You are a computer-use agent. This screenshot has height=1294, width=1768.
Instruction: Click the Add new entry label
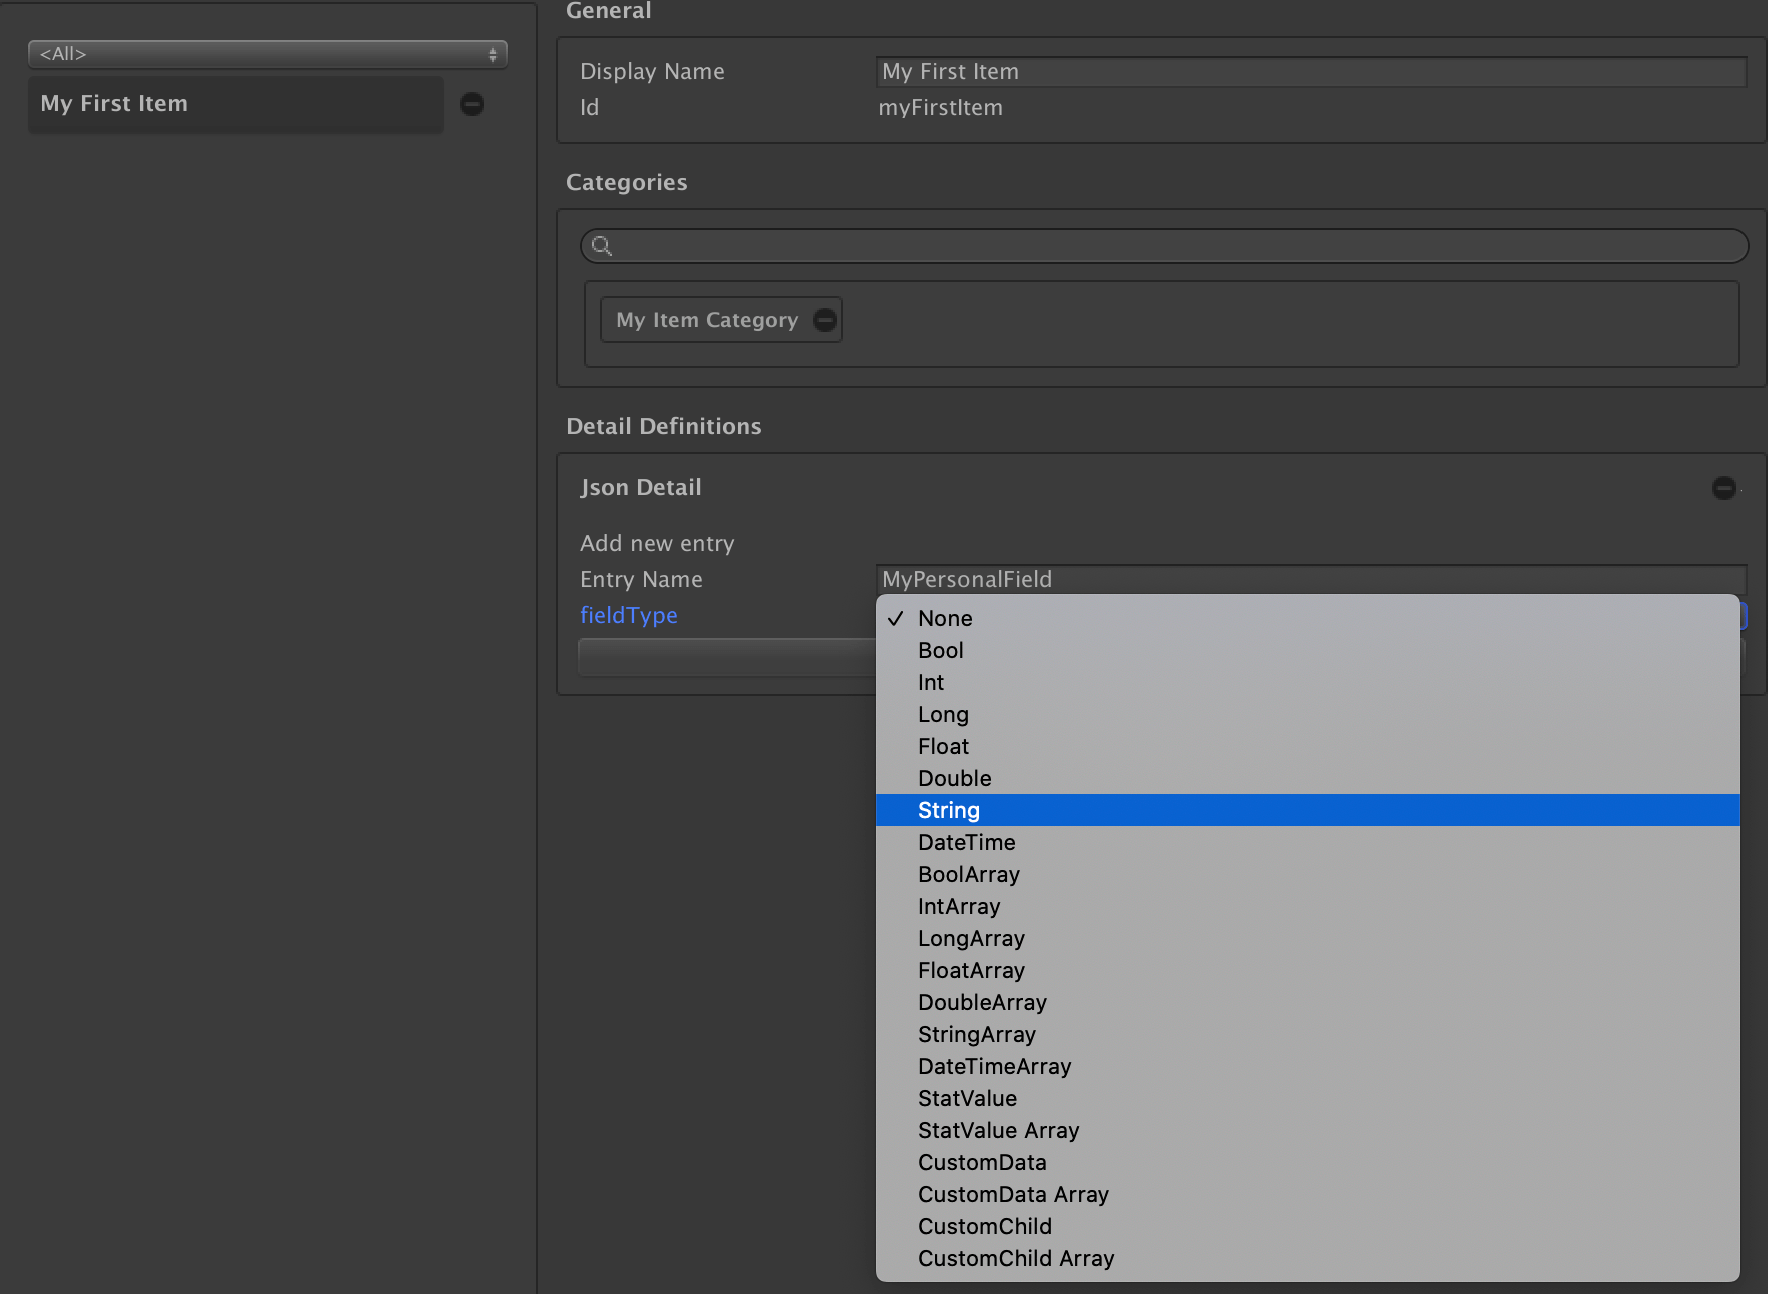pos(657,544)
